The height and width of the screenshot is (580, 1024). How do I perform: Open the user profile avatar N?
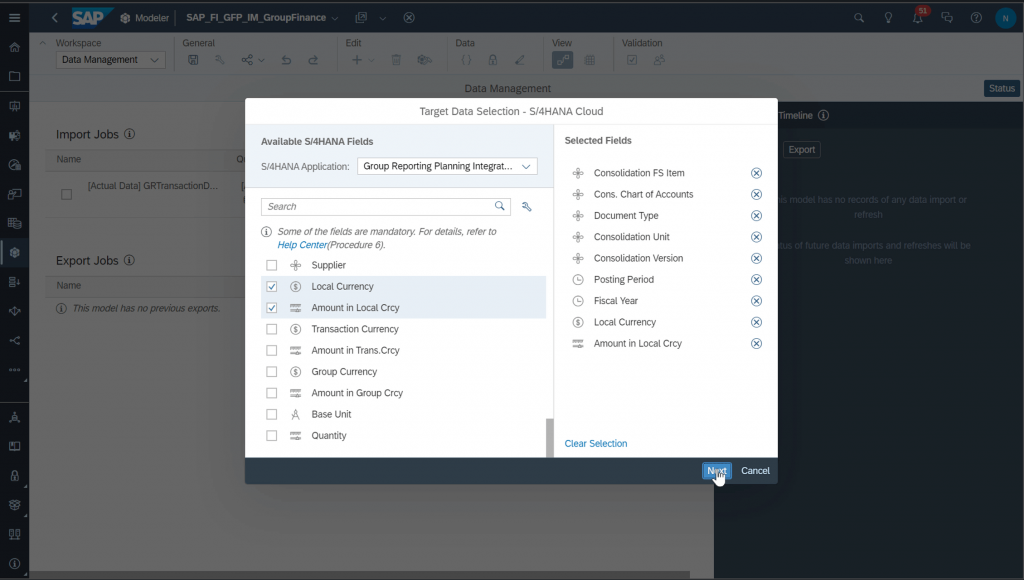point(1005,18)
